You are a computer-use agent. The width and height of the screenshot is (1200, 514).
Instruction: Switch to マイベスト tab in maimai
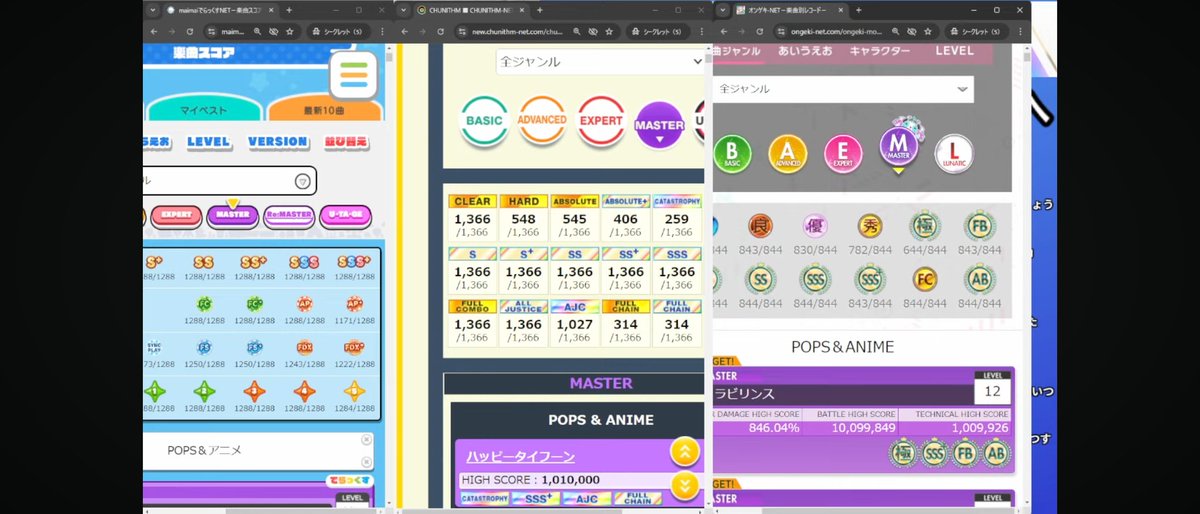point(203,110)
